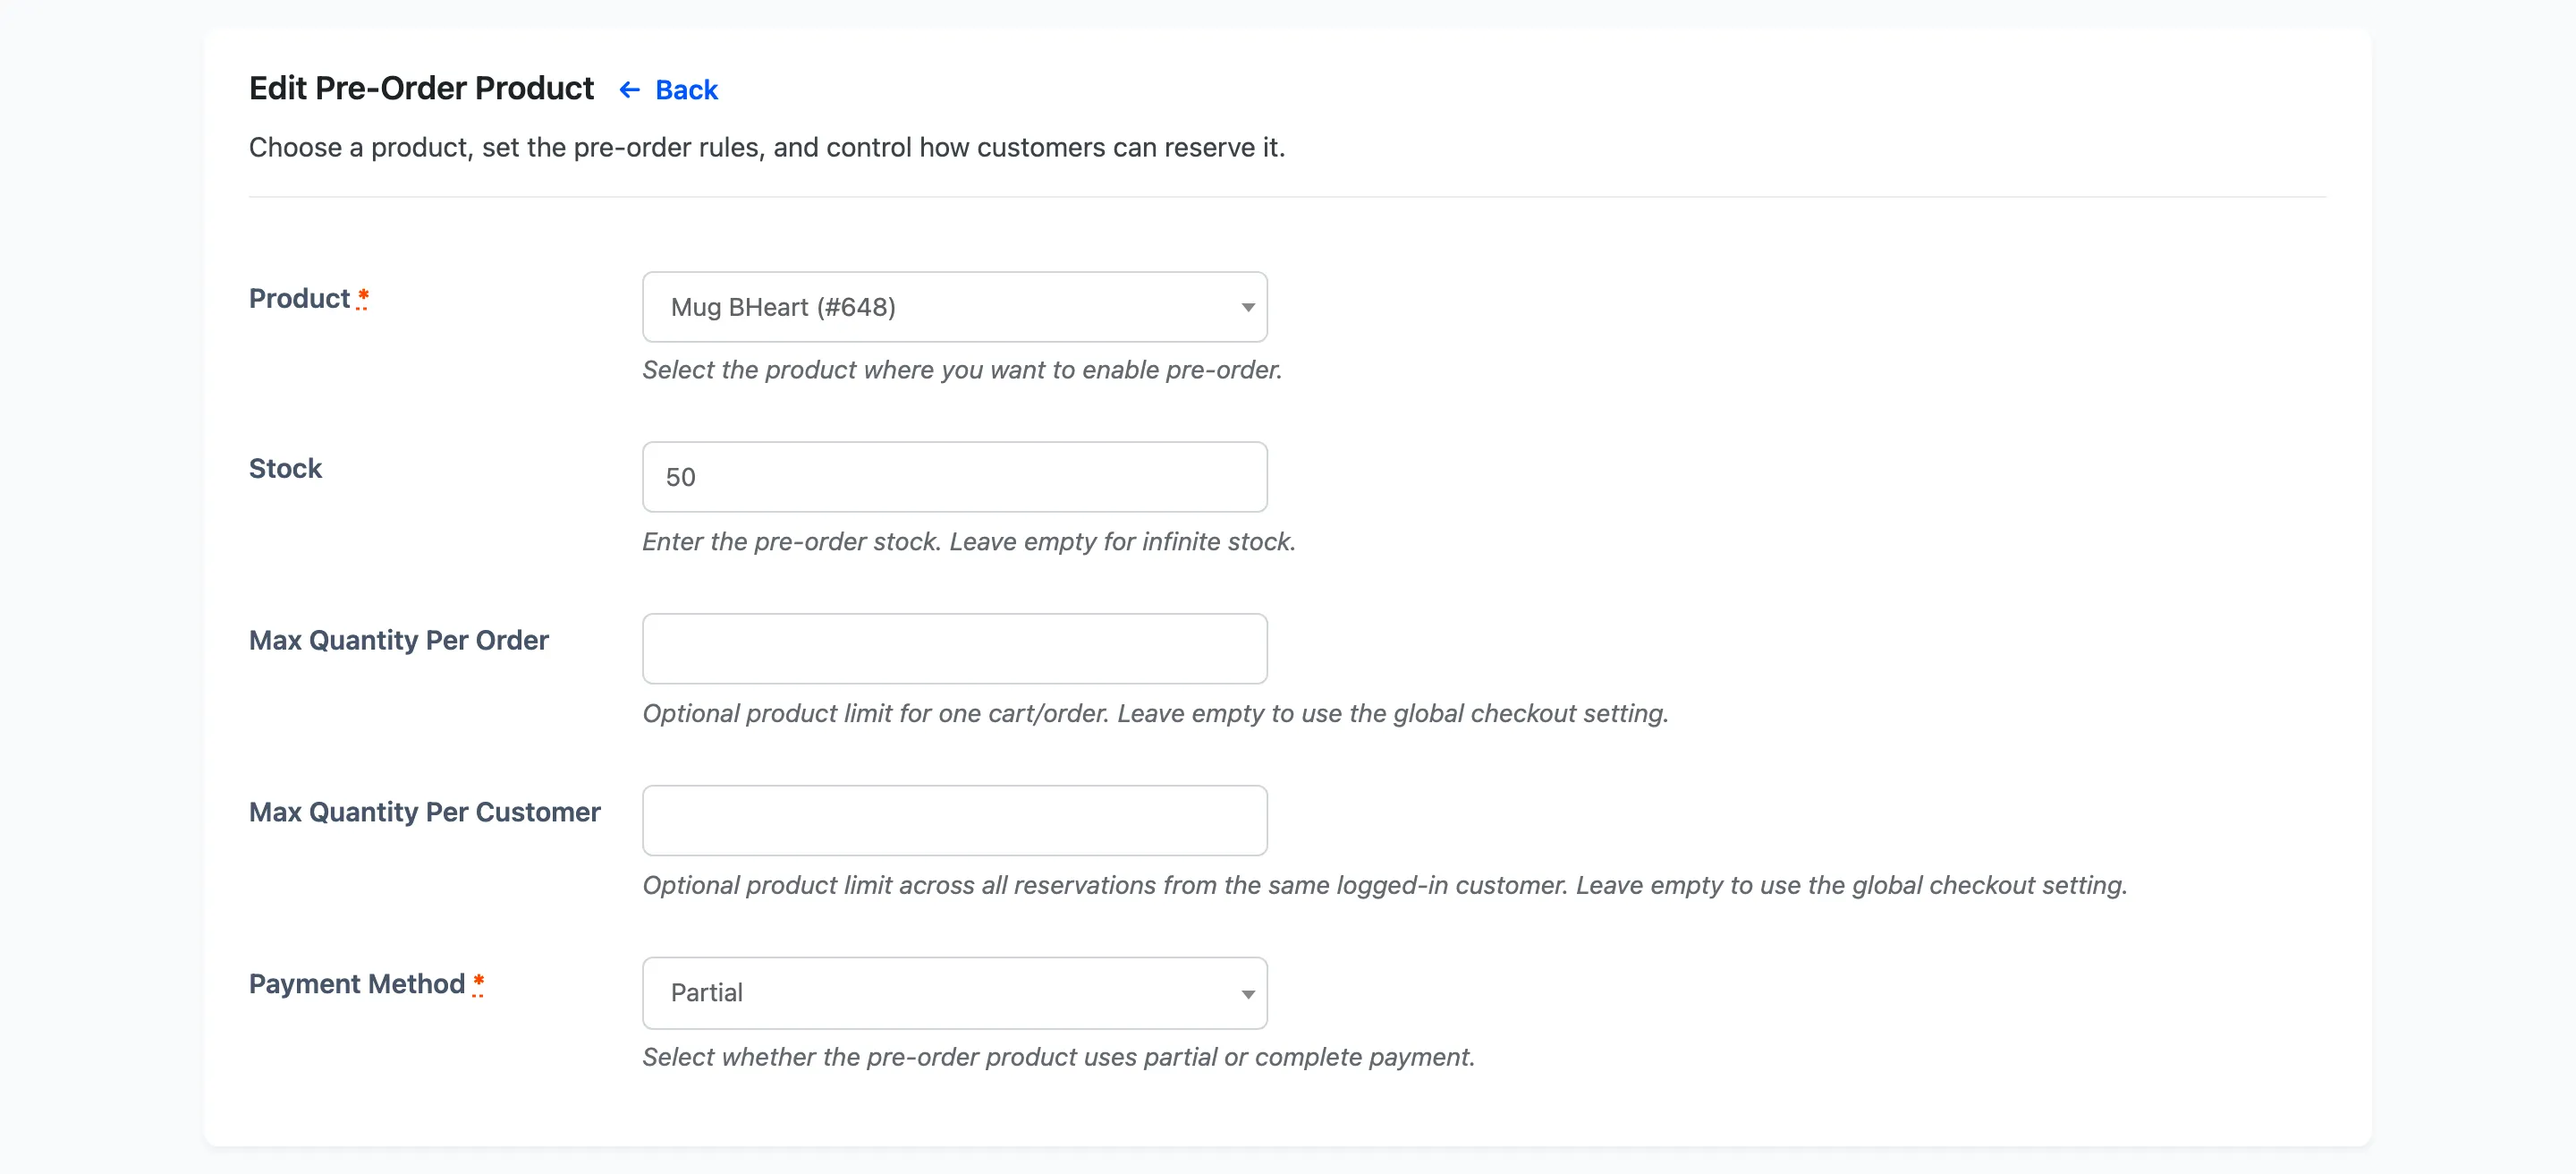
Task: Click the Edit Pre-Order Product heading
Action: [x=421, y=89]
